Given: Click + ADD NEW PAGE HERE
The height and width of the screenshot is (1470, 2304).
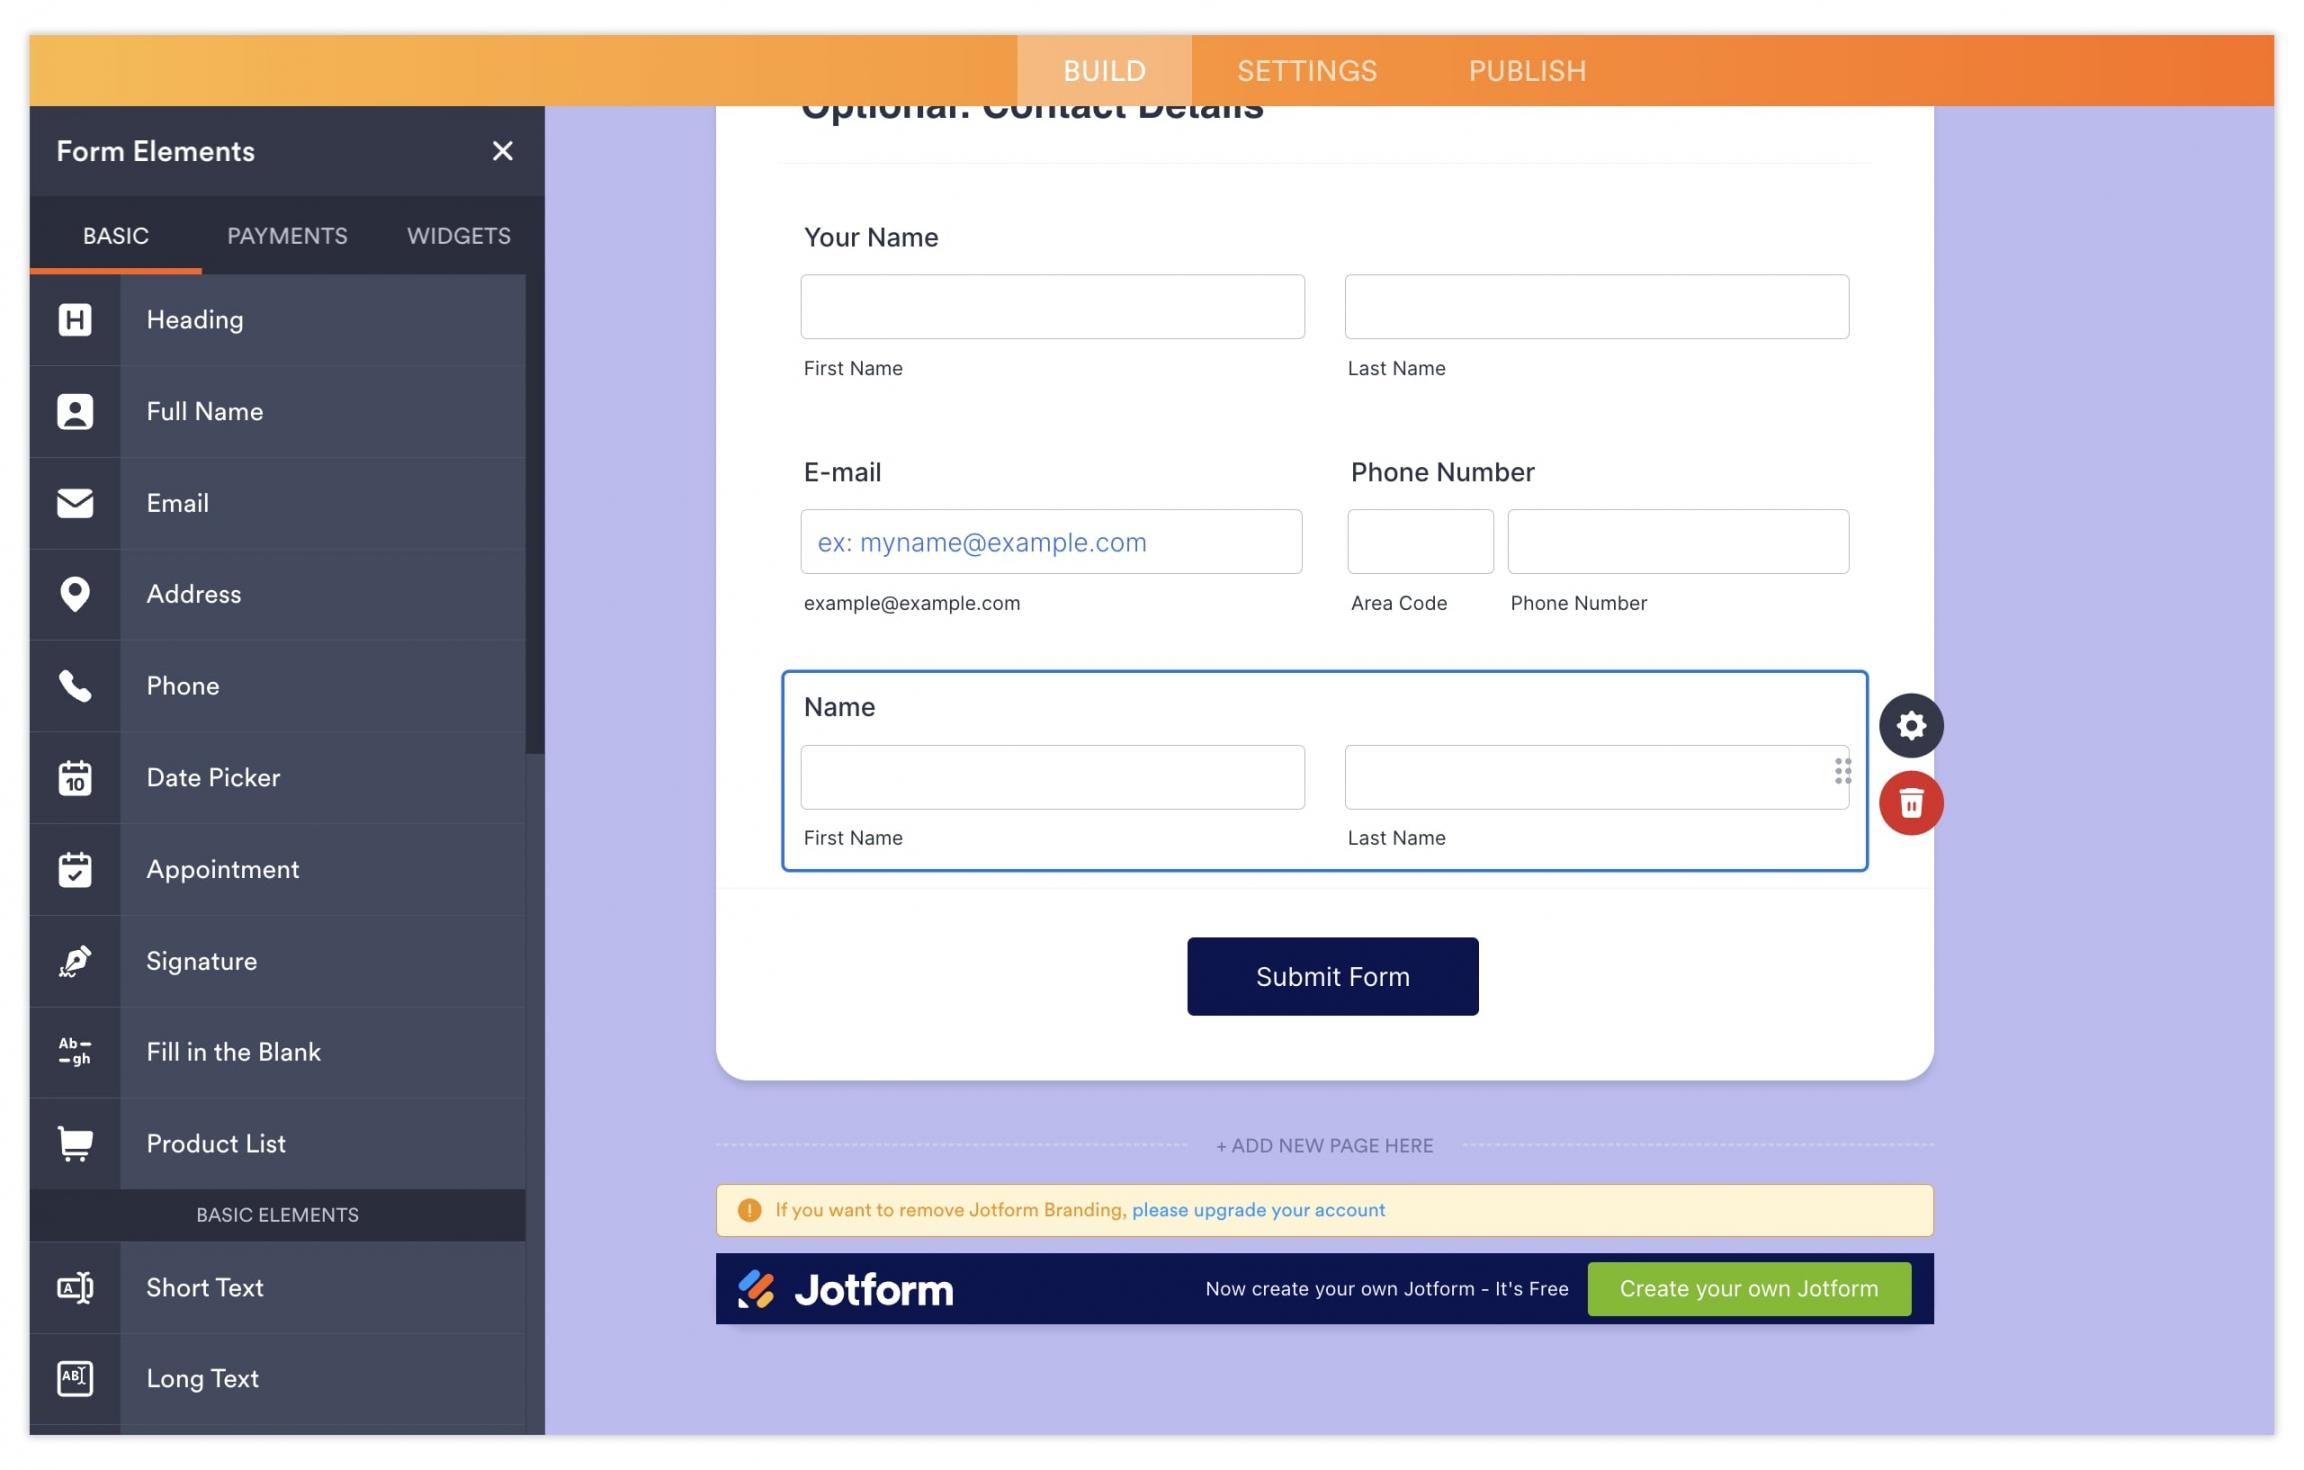Looking at the screenshot, I should coord(1324,1146).
